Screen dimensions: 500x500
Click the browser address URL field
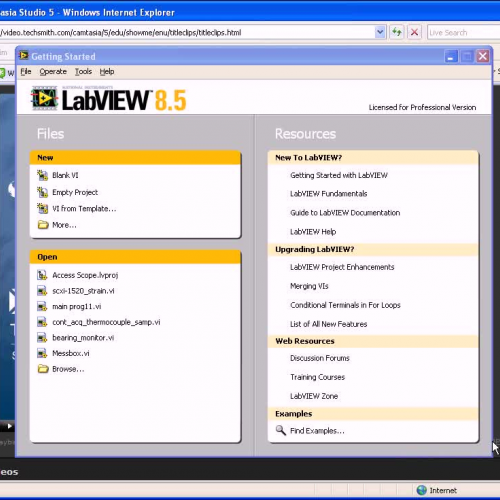[187, 32]
